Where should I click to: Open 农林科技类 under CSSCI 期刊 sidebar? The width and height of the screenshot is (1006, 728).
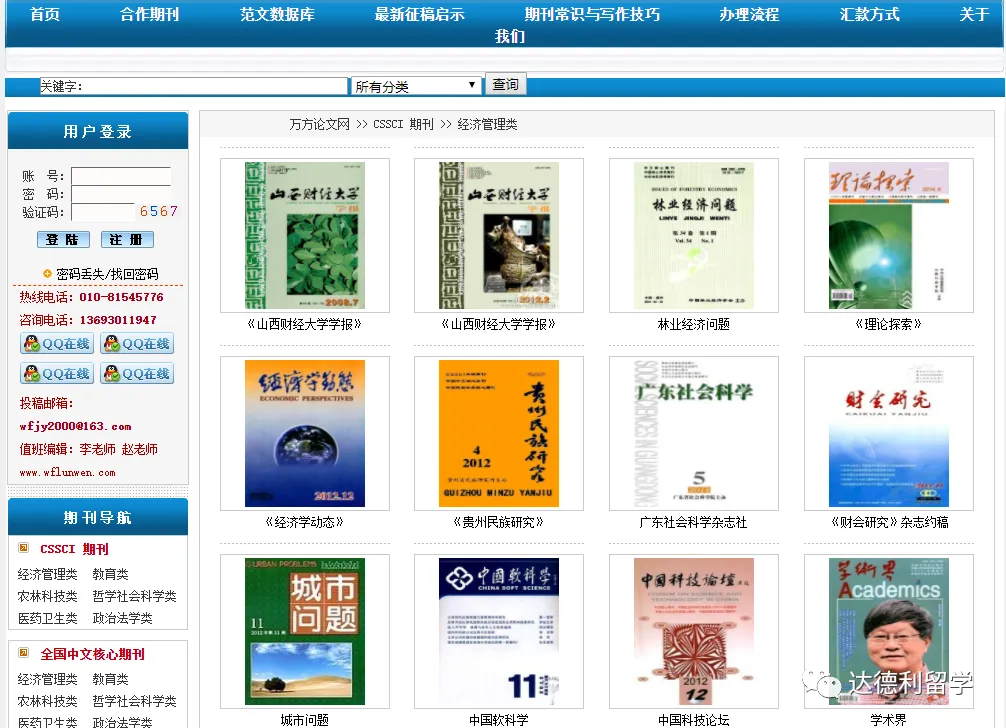(x=47, y=596)
